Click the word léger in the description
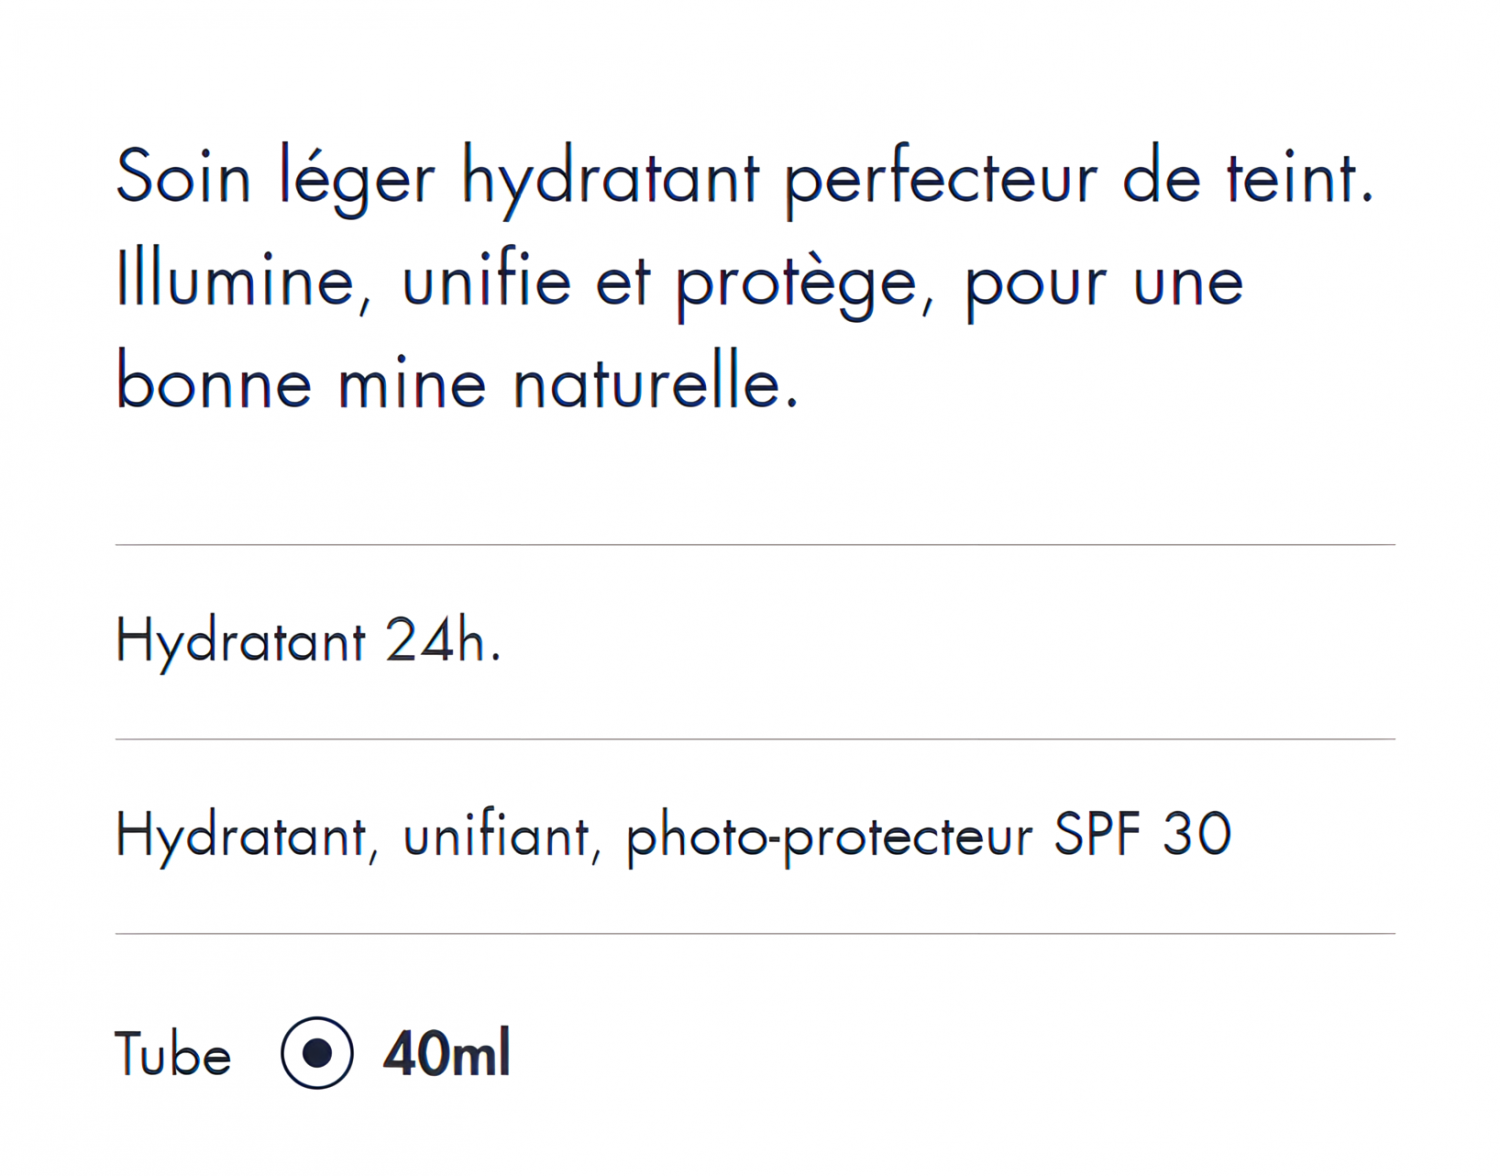1500x1176 pixels. pos(357,181)
